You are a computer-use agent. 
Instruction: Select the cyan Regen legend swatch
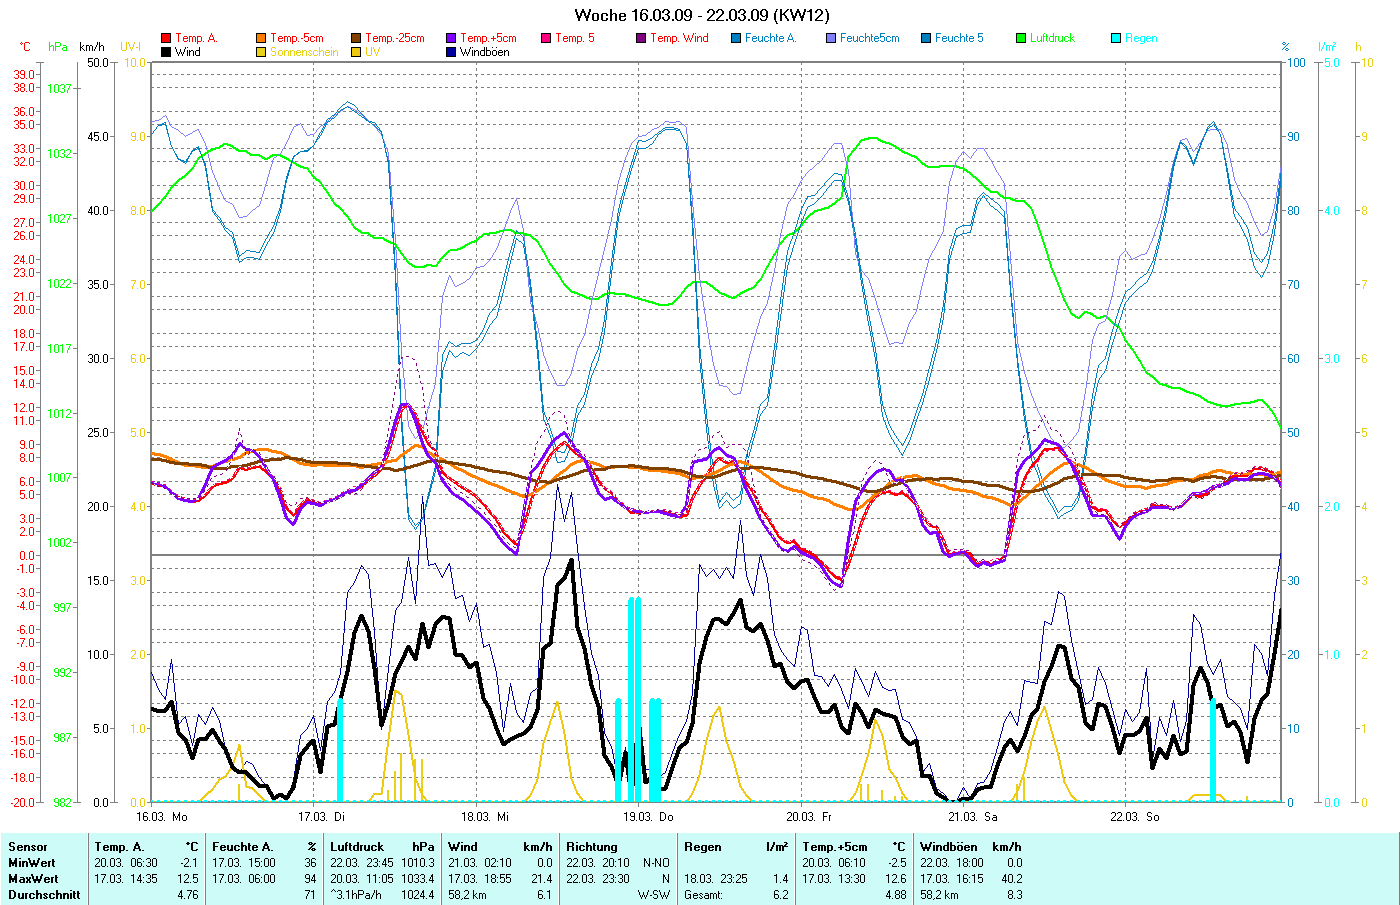click(x=1116, y=38)
